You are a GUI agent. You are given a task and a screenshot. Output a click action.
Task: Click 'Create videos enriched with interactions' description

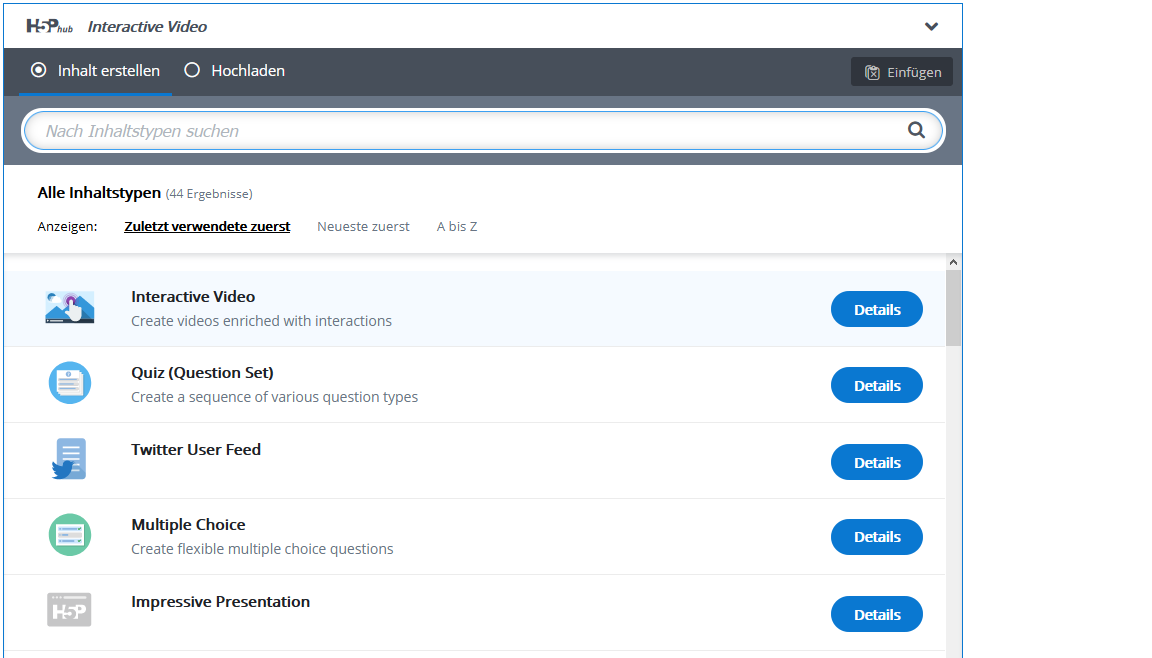[262, 321]
